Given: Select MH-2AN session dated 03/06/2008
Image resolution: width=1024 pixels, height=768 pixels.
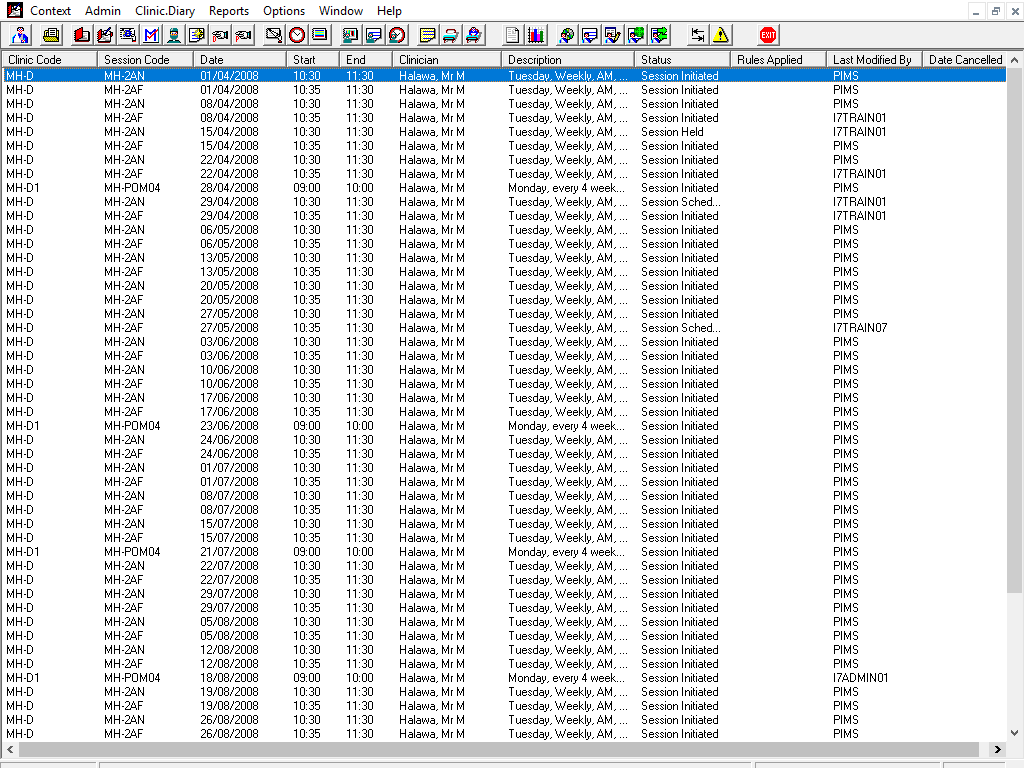Looking at the screenshot, I should [x=504, y=342].
